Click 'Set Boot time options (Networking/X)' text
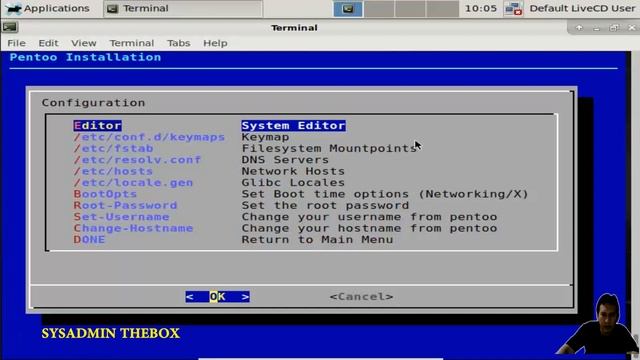The image size is (640, 360). [385, 194]
